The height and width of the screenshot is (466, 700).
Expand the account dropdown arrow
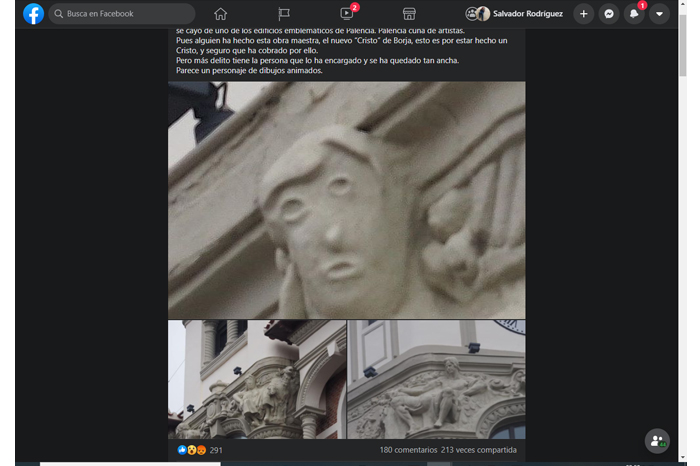(659, 14)
